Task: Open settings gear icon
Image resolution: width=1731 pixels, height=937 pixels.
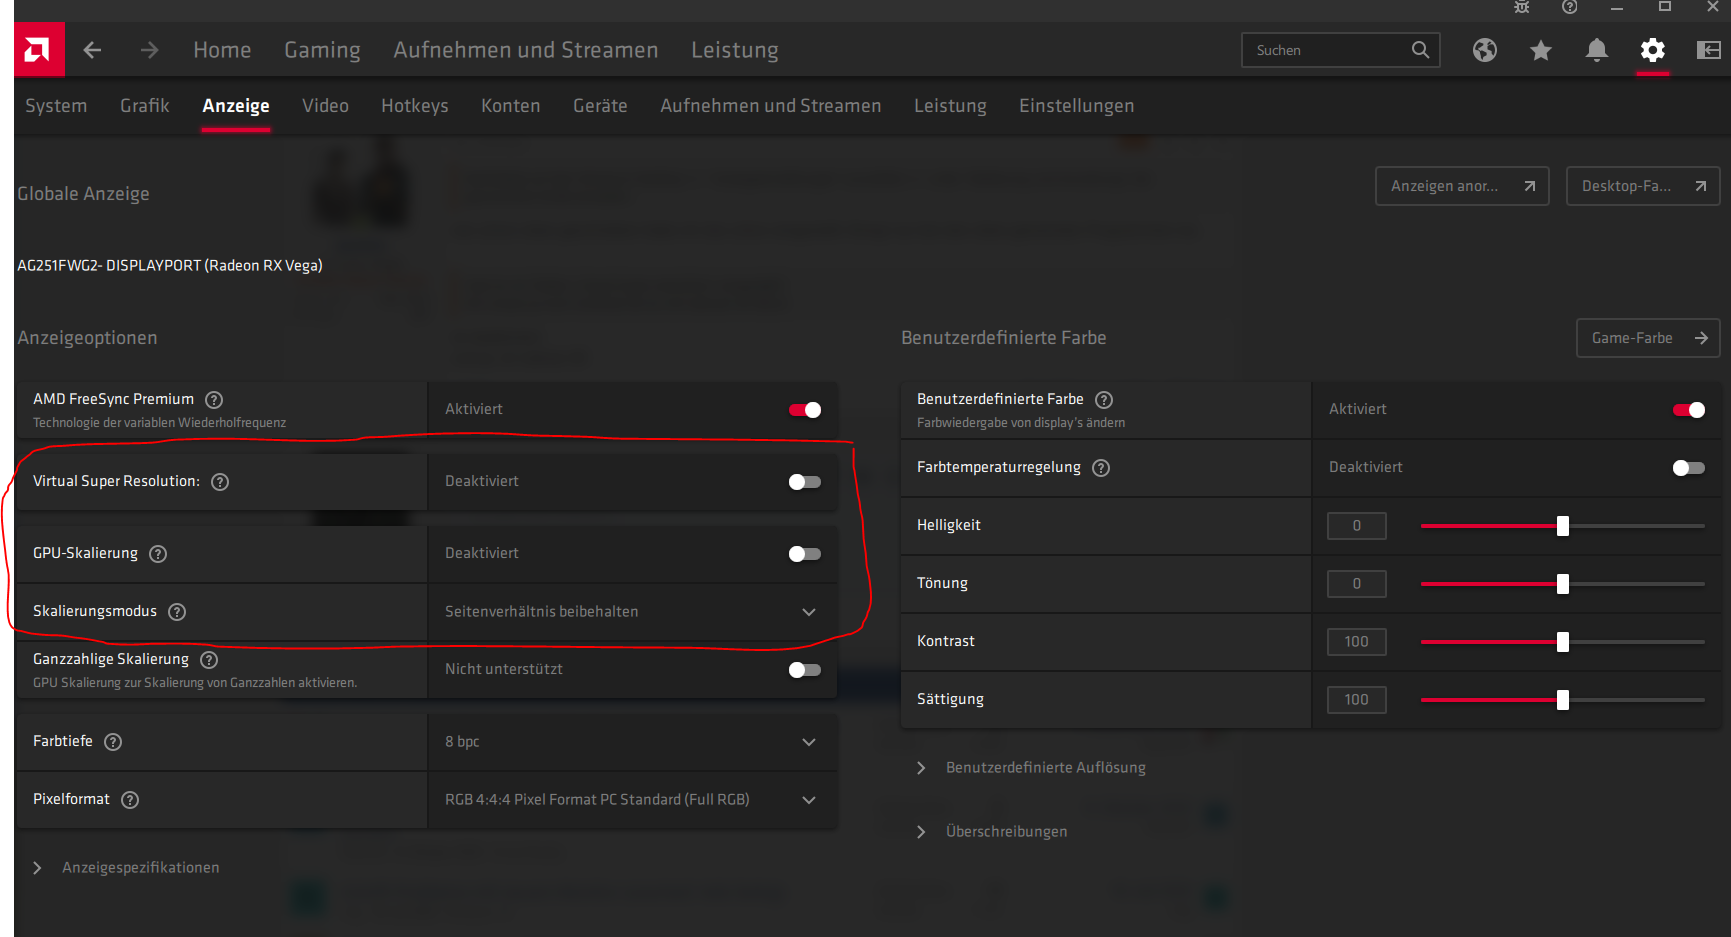Action: (1653, 50)
